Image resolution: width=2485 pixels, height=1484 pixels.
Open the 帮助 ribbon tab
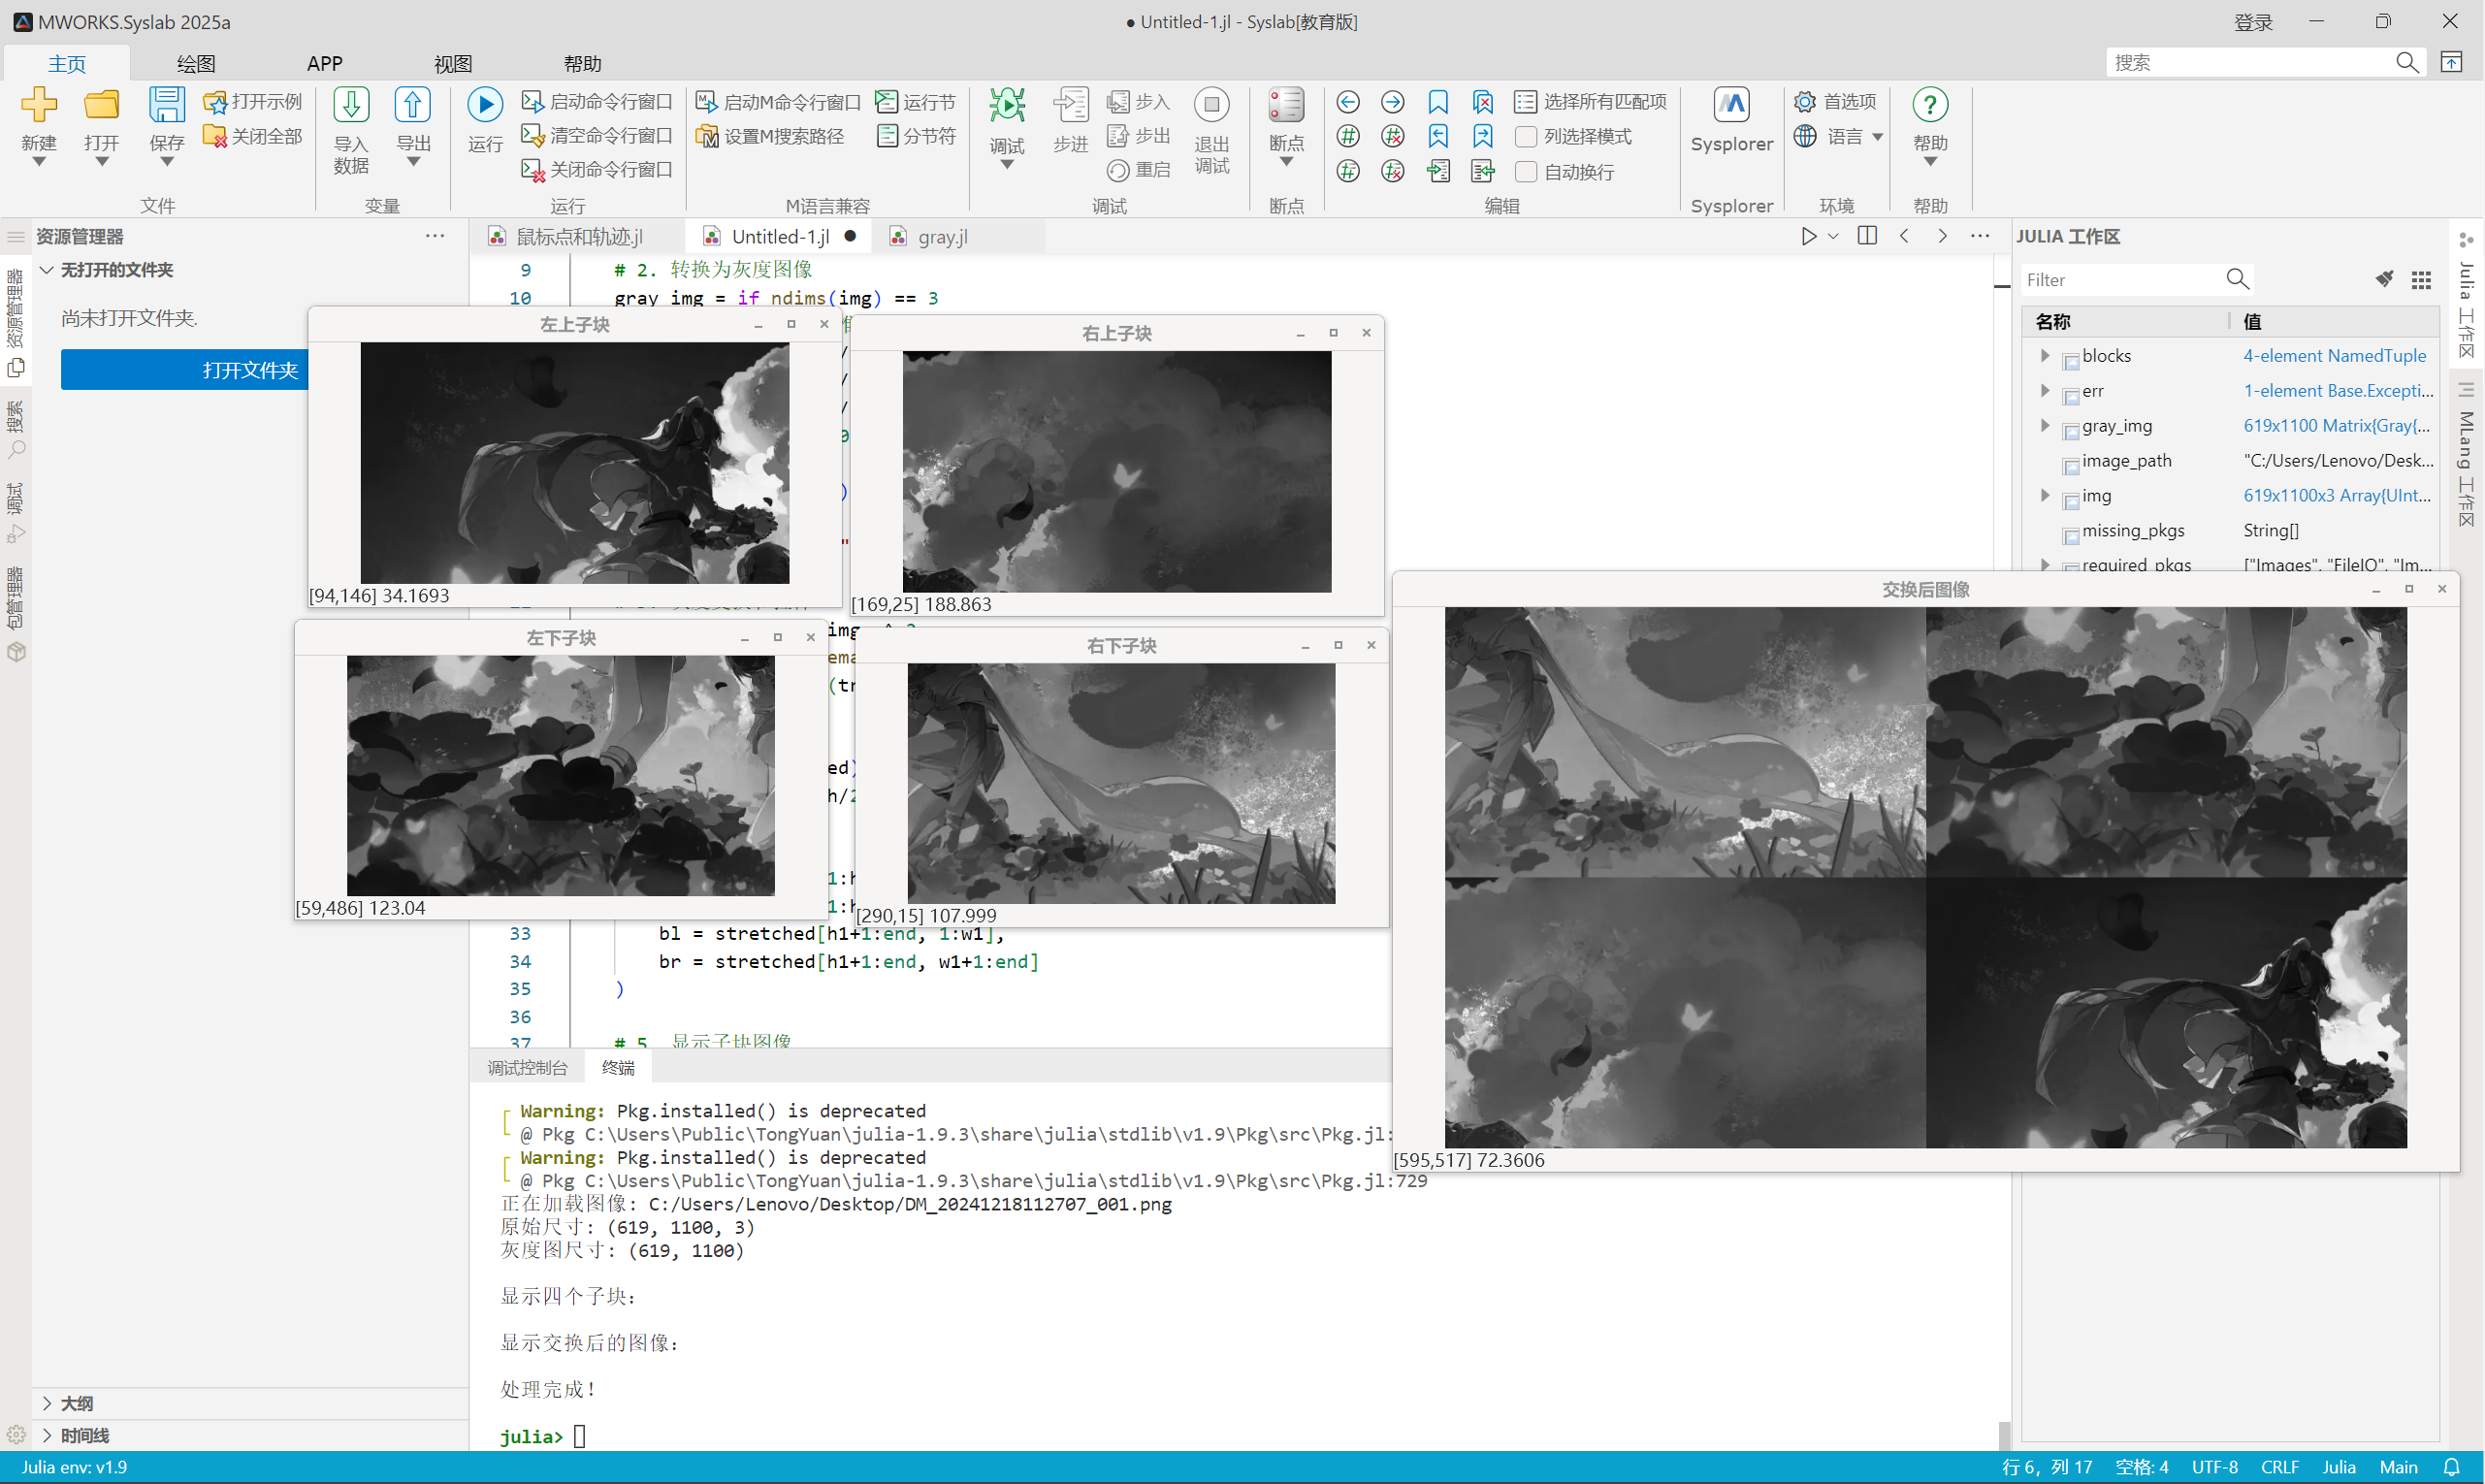(x=583, y=64)
